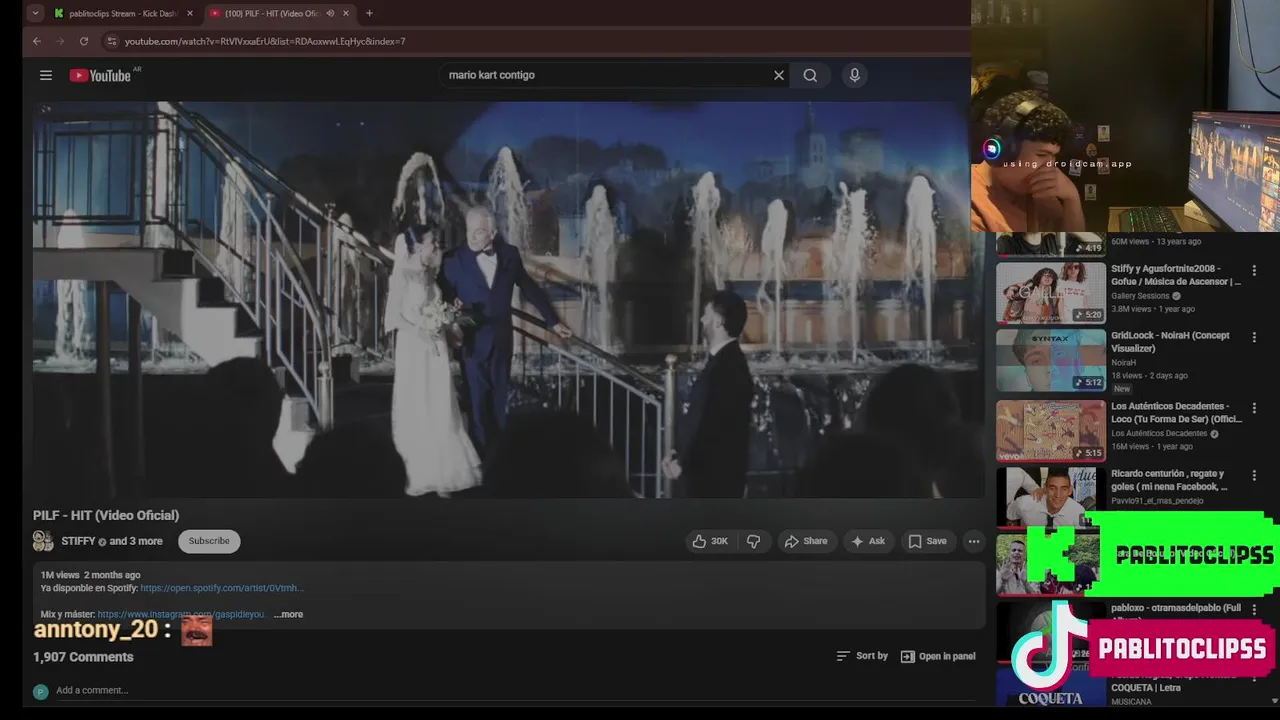Close the PILF - HIT tab
Viewport: 1280px width, 720px height.
point(346,13)
